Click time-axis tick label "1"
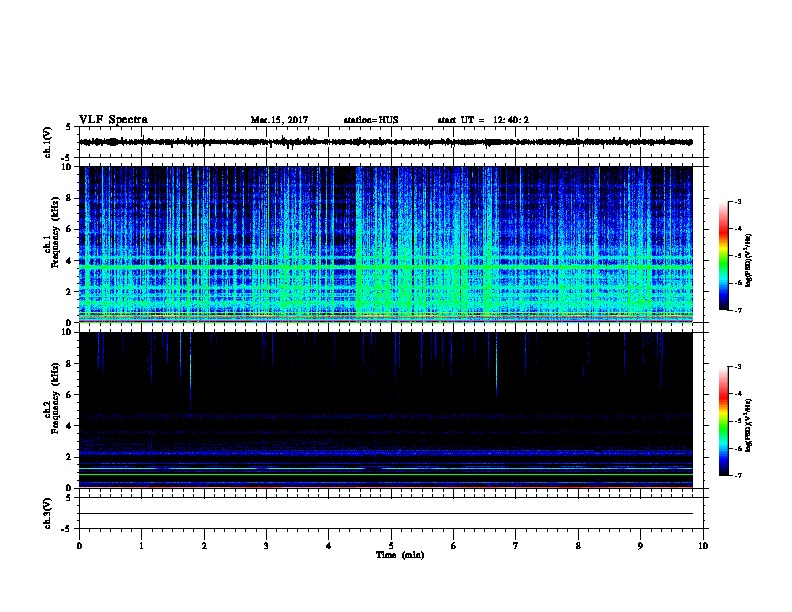The width and height of the screenshot is (792, 612). tap(142, 546)
